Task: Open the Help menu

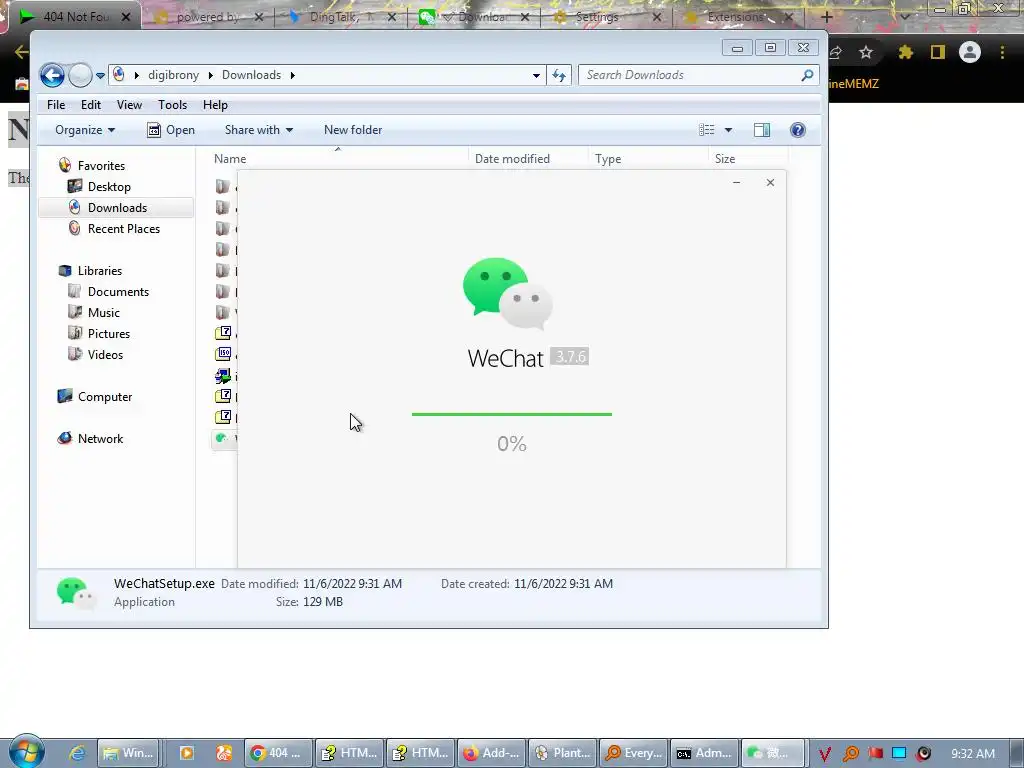Action: (215, 104)
